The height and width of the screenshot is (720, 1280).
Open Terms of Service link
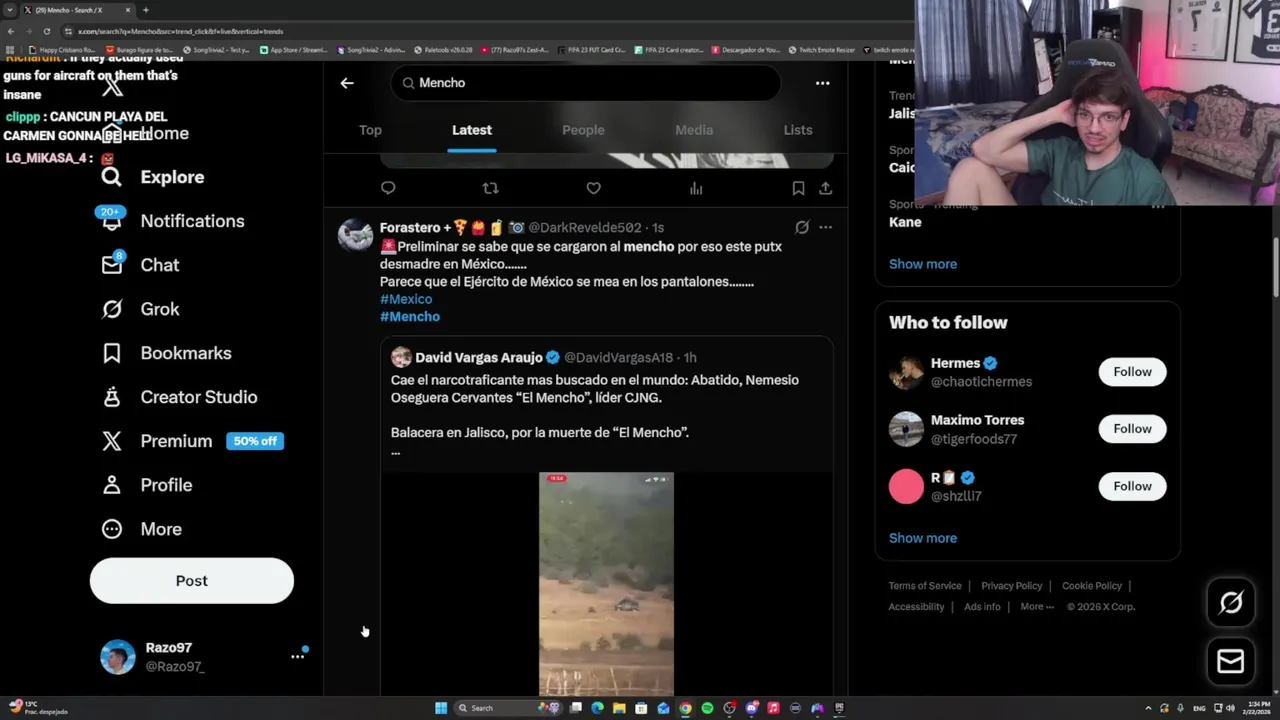pos(925,586)
